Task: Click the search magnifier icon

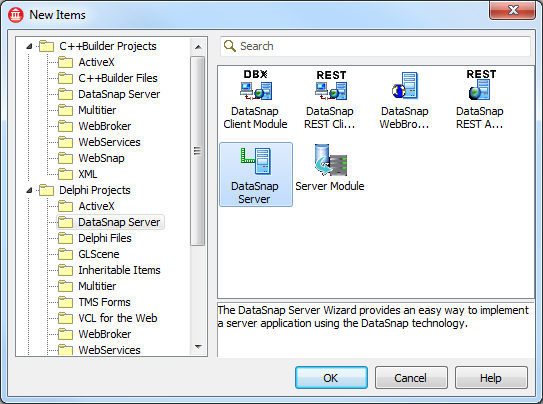Action: click(230, 46)
